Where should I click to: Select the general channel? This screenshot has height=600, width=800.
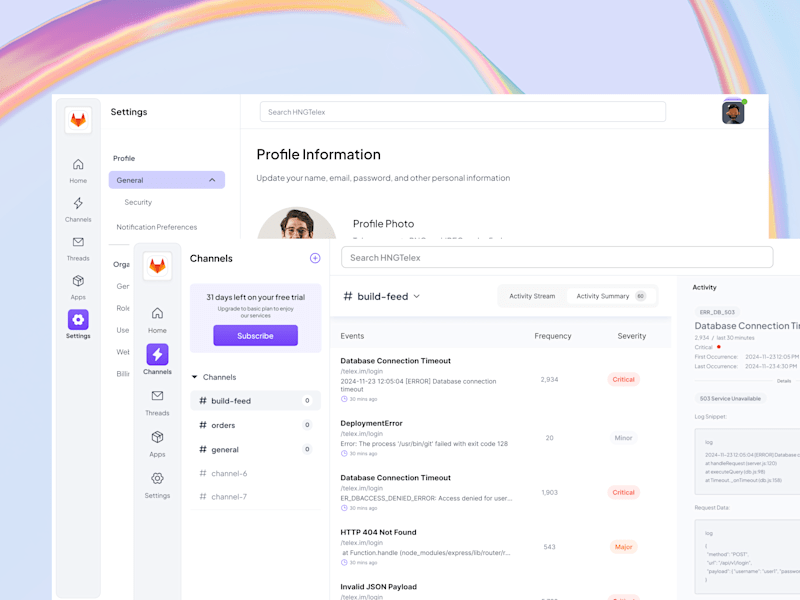pos(256,449)
